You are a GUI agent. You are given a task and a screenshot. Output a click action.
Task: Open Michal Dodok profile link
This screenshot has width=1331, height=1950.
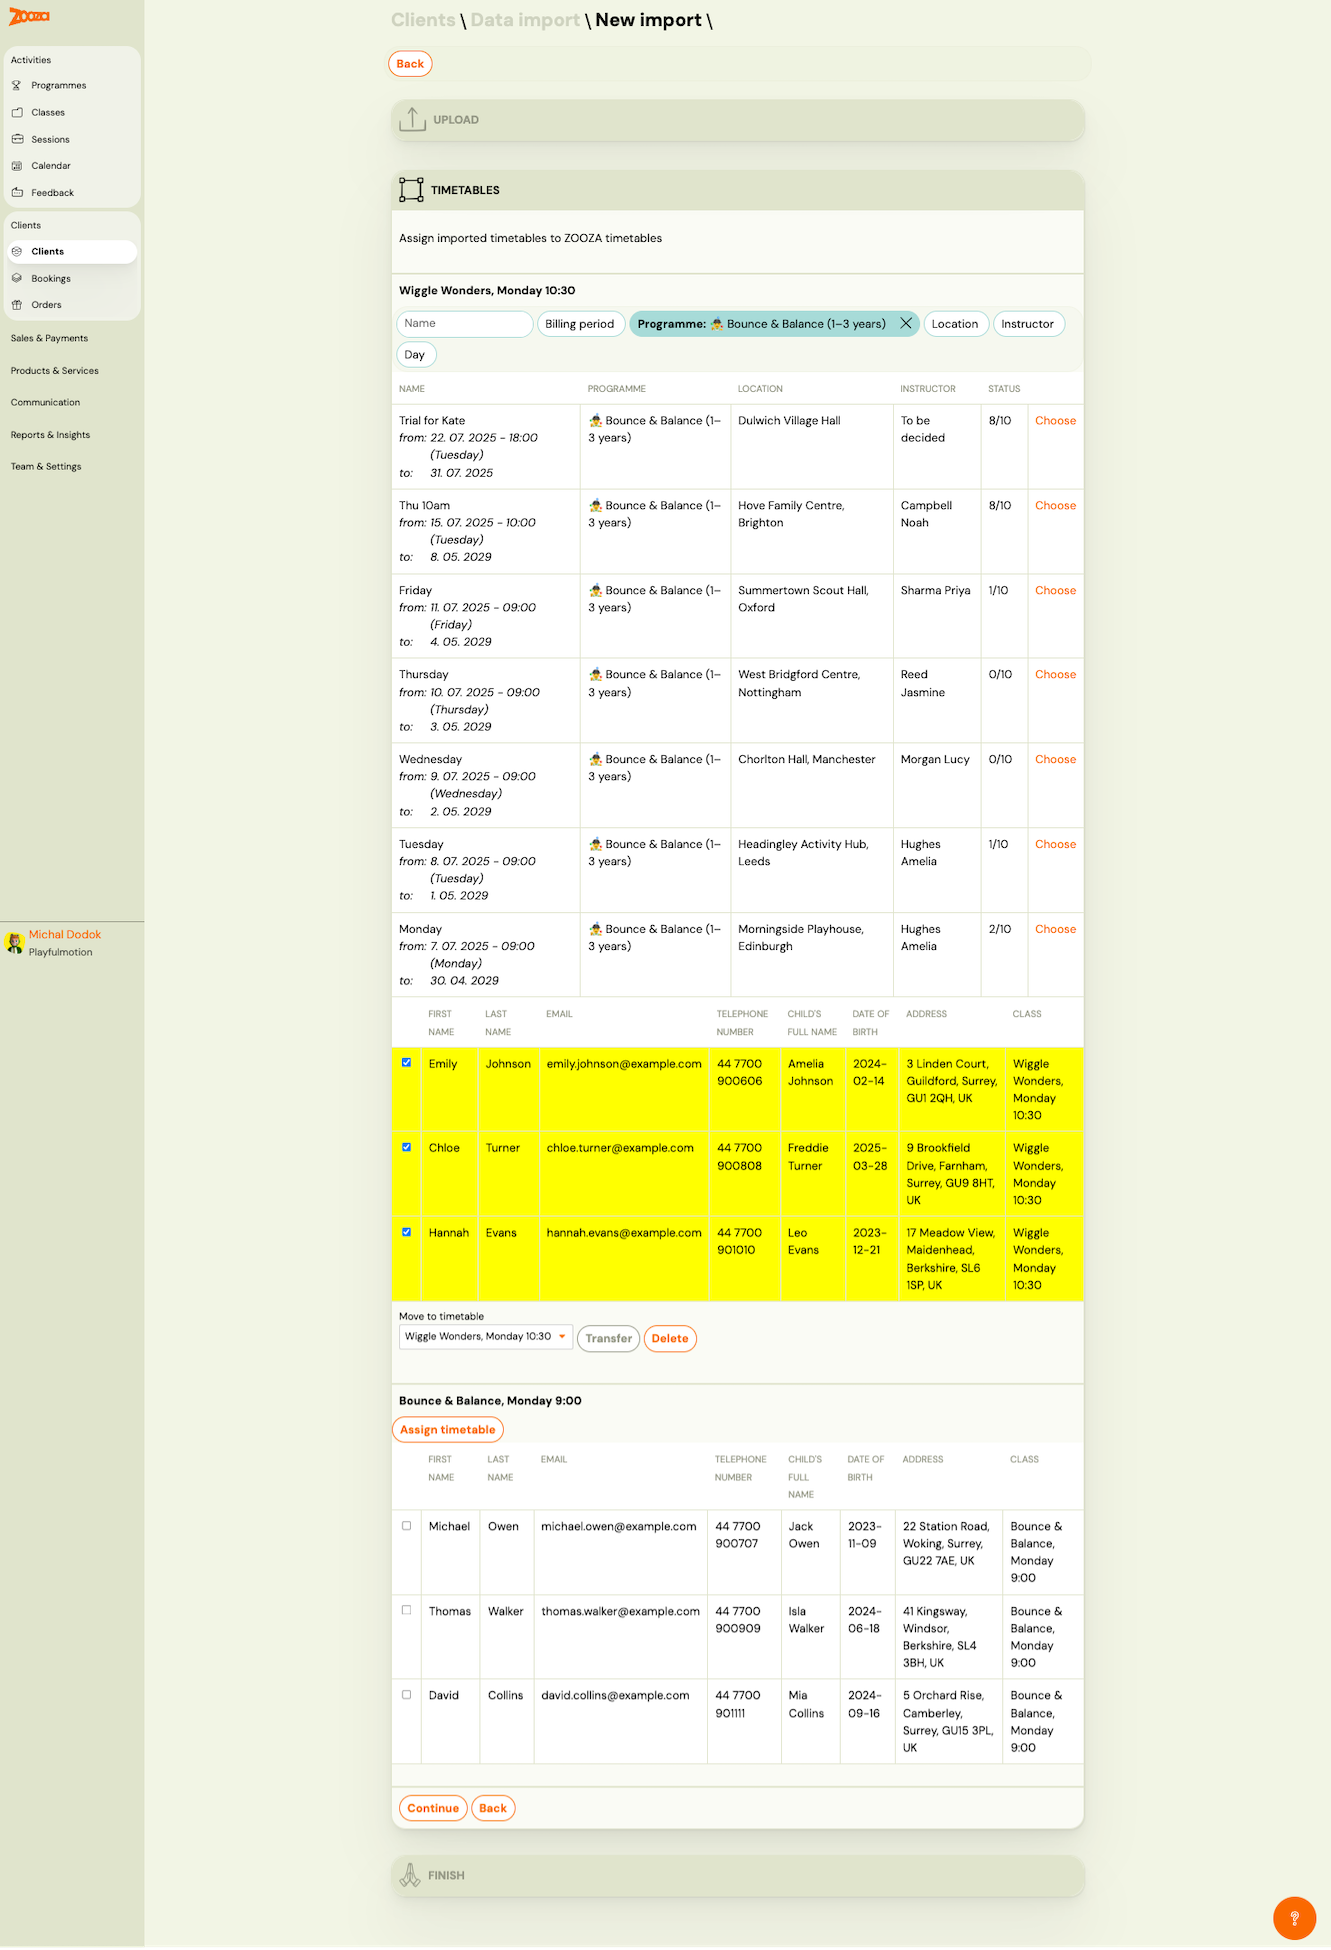[x=64, y=935]
